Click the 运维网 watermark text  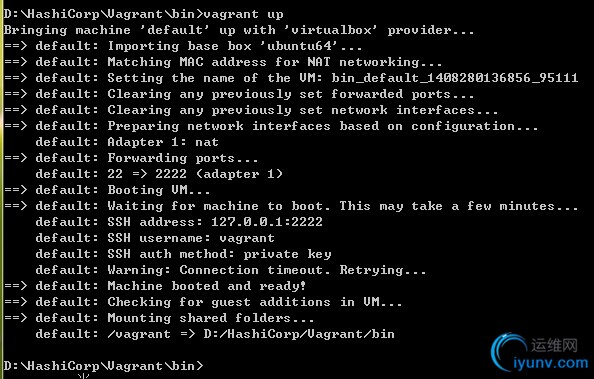click(554, 346)
